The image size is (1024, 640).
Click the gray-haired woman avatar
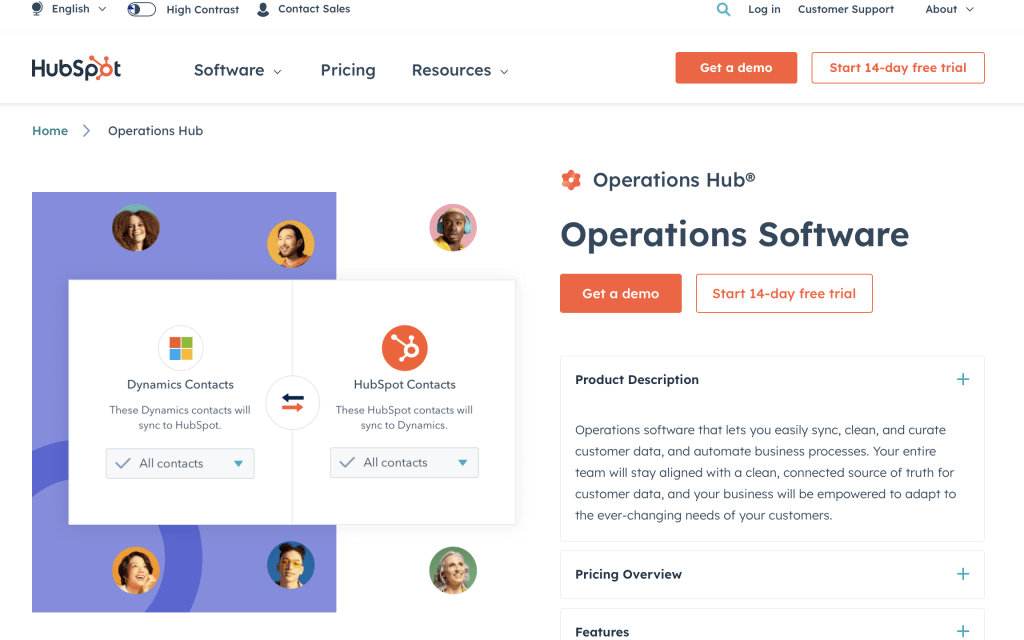[x=453, y=571]
